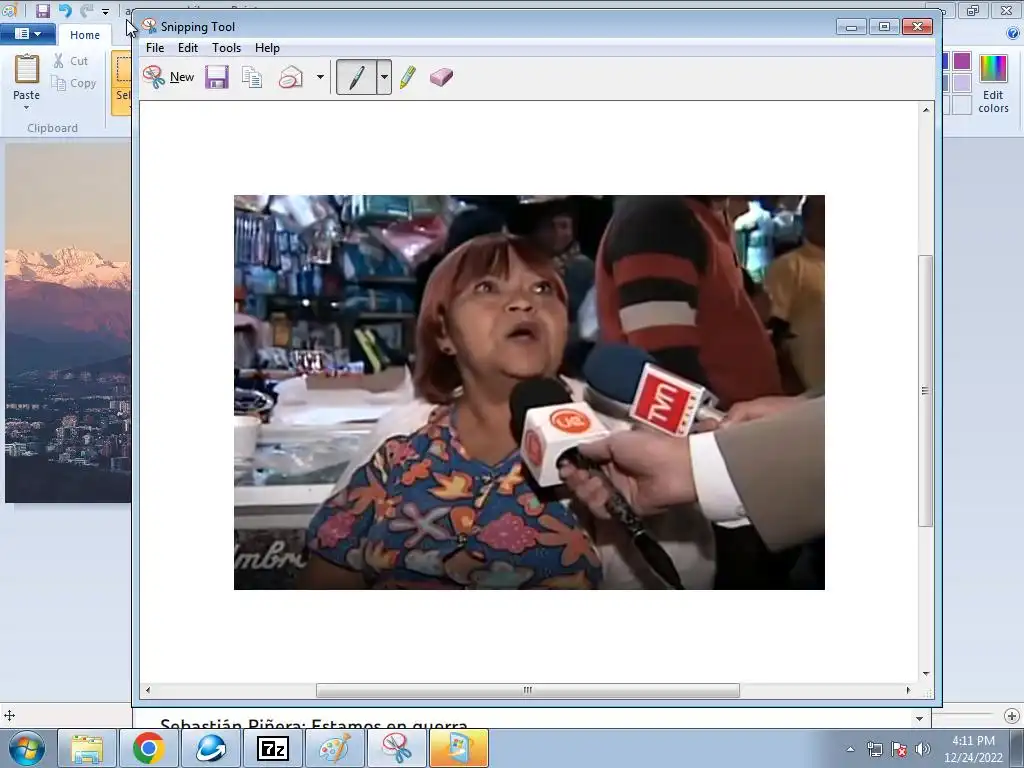The height and width of the screenshot is (768, 1024).
Task: Open Customize Quick Access Toolbar dropdown in Paint
Action: (105, 11)
